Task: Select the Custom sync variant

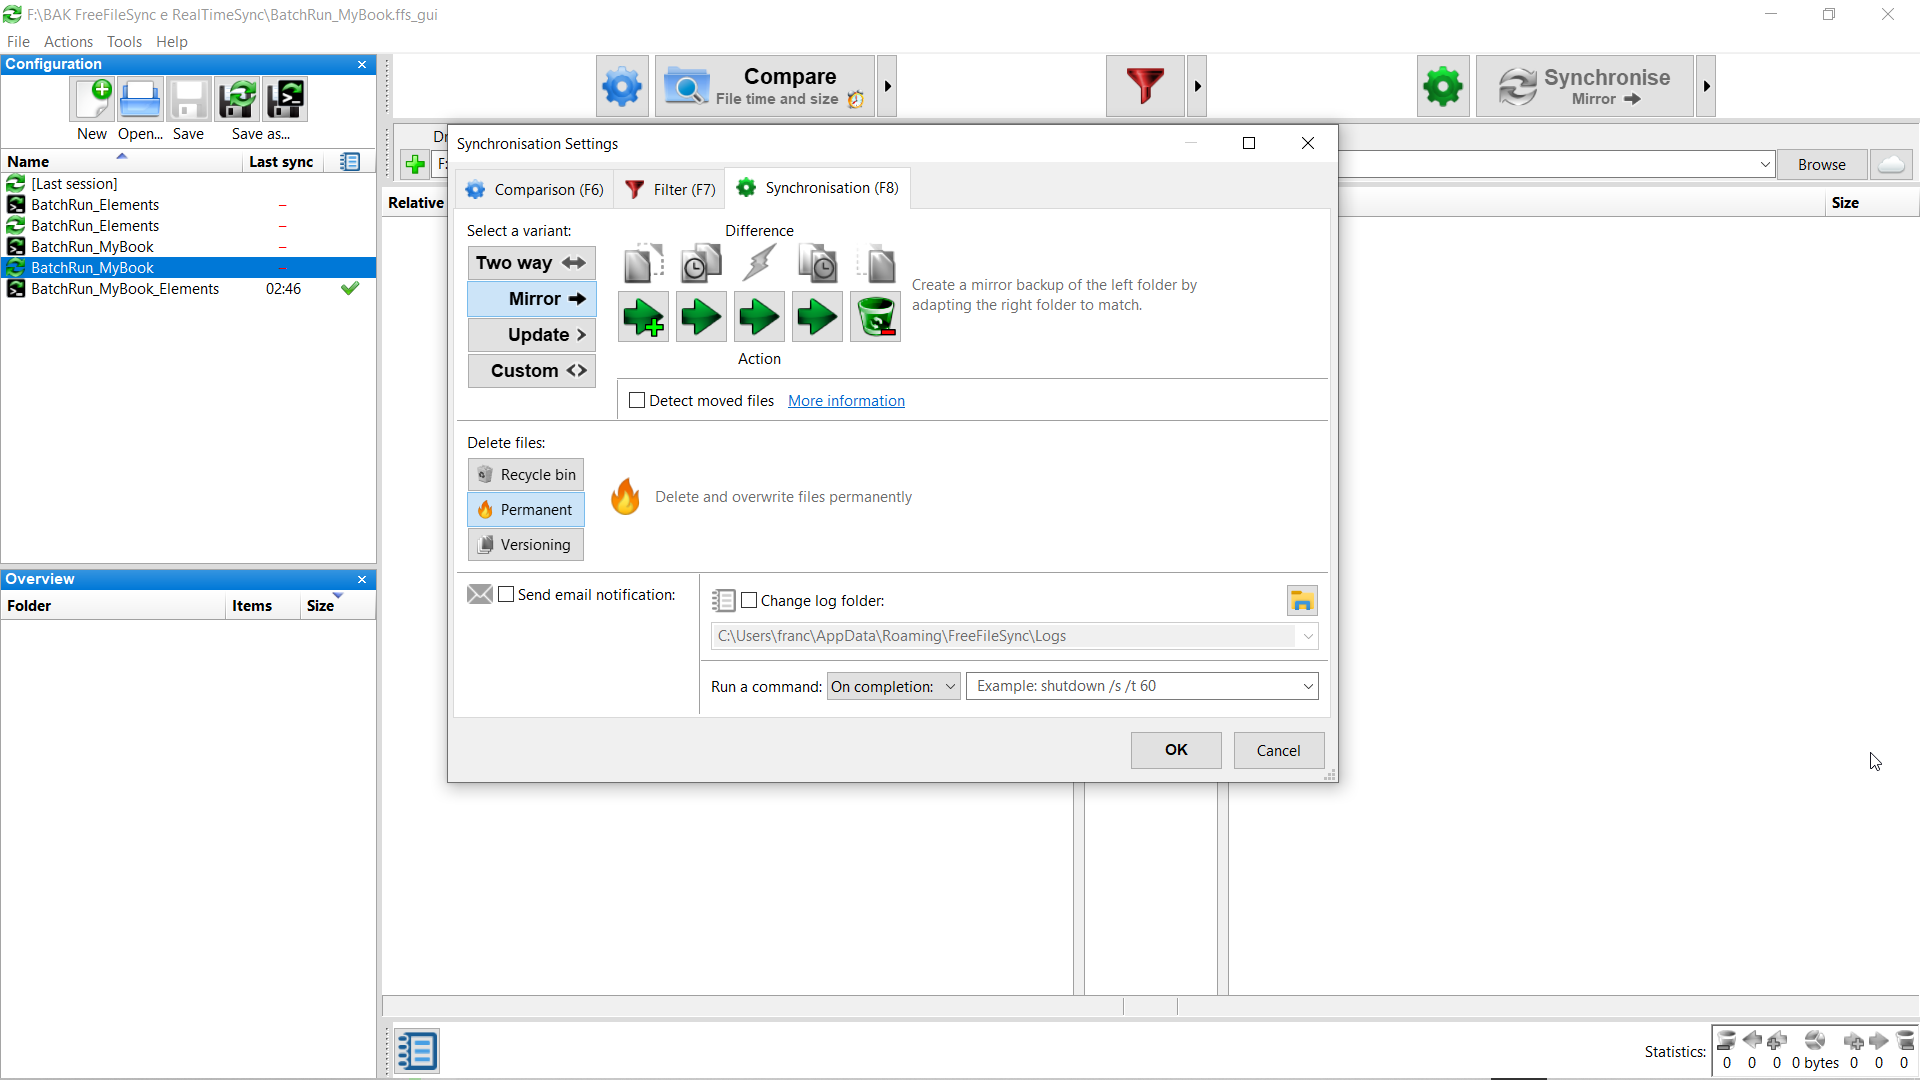Action: coord(531,371)
